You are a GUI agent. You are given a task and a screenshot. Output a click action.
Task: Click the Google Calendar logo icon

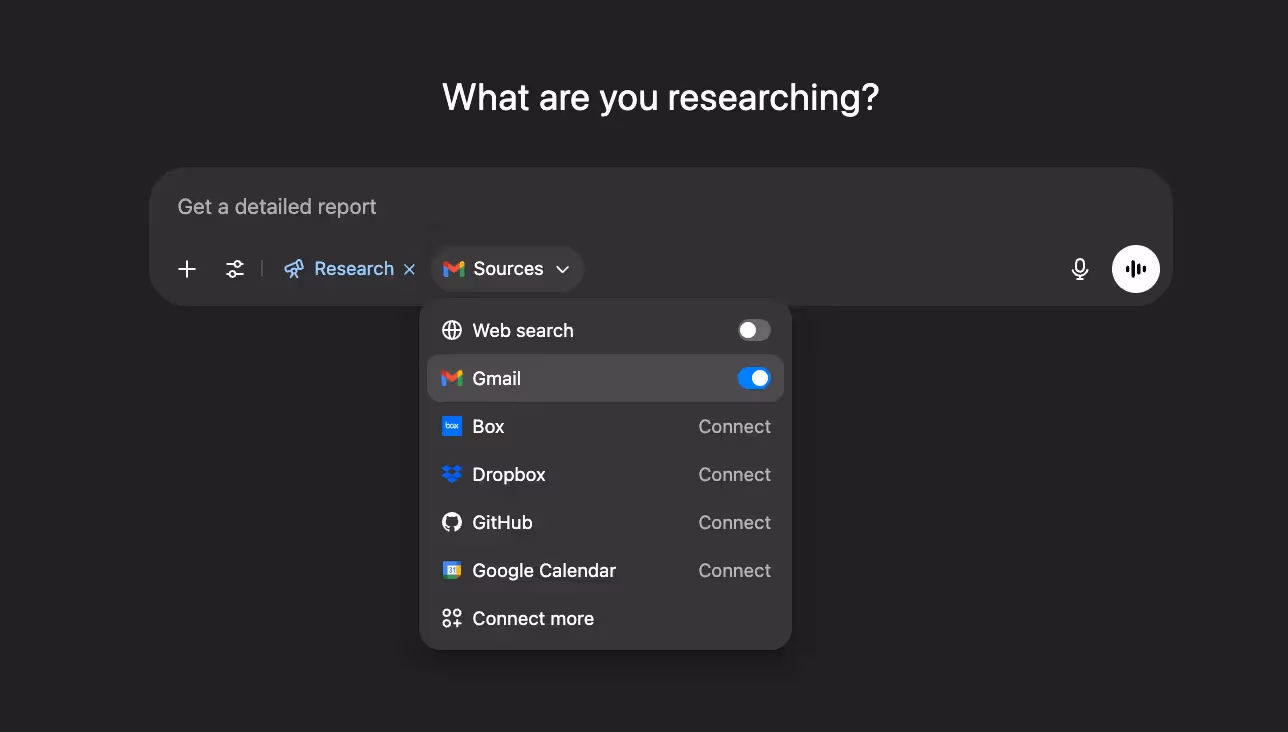(x=452, y=570)
